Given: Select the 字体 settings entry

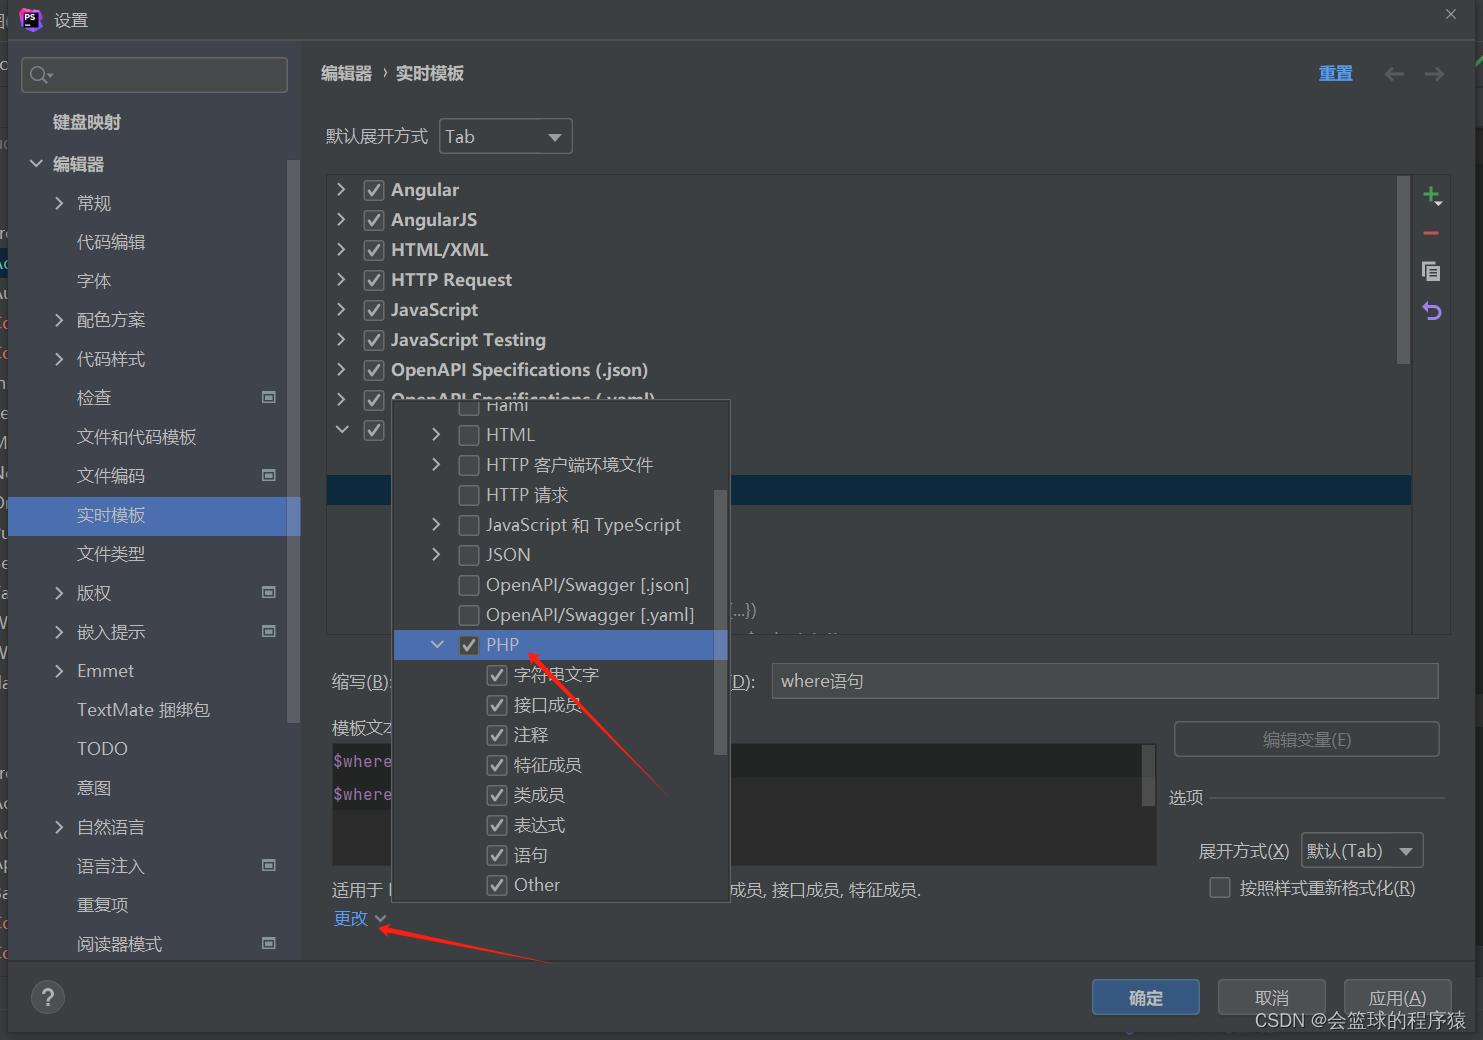Looking at the screenshot, I should click(94, 281).
